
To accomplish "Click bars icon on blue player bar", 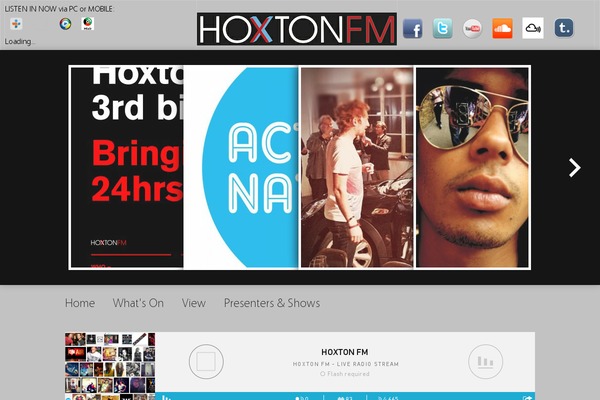I will point(166,398).
